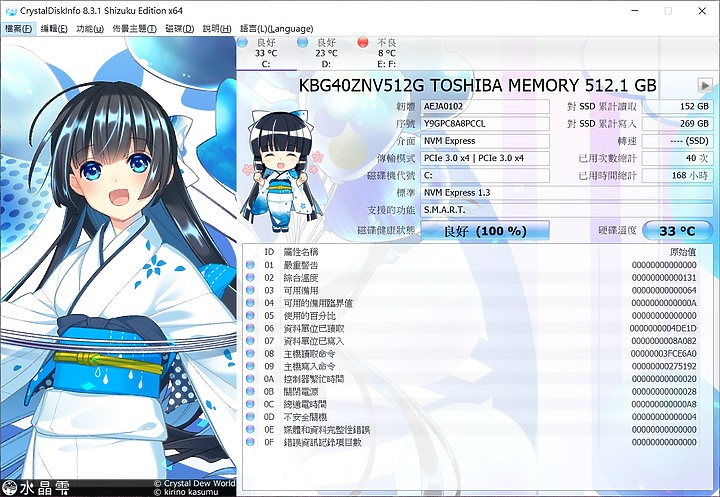Click the status dot of attribute 05 使用的百分比
The width and height of the screenshot is (720, 497).
pyautogui.click(x=250, y=316)
